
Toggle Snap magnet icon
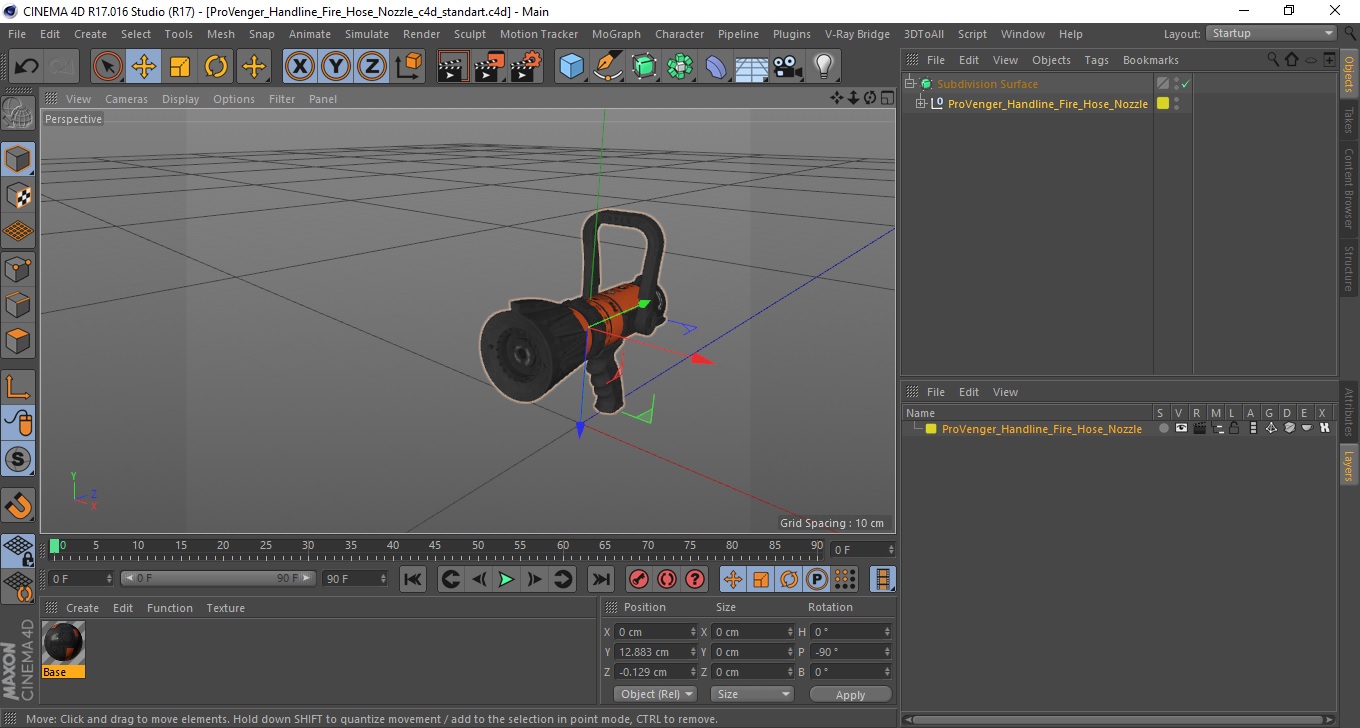(18, 505)
